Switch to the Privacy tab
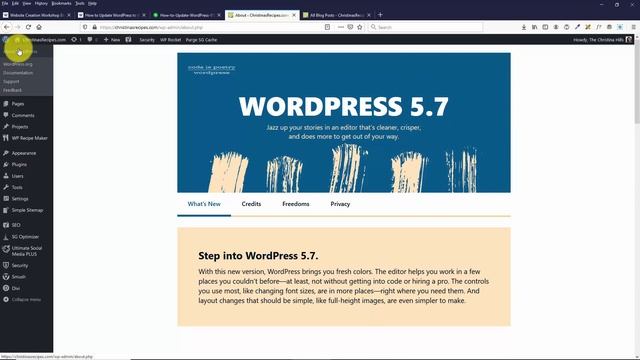Image resolution: width=640 pixels, height=360 pixels. 340,204
